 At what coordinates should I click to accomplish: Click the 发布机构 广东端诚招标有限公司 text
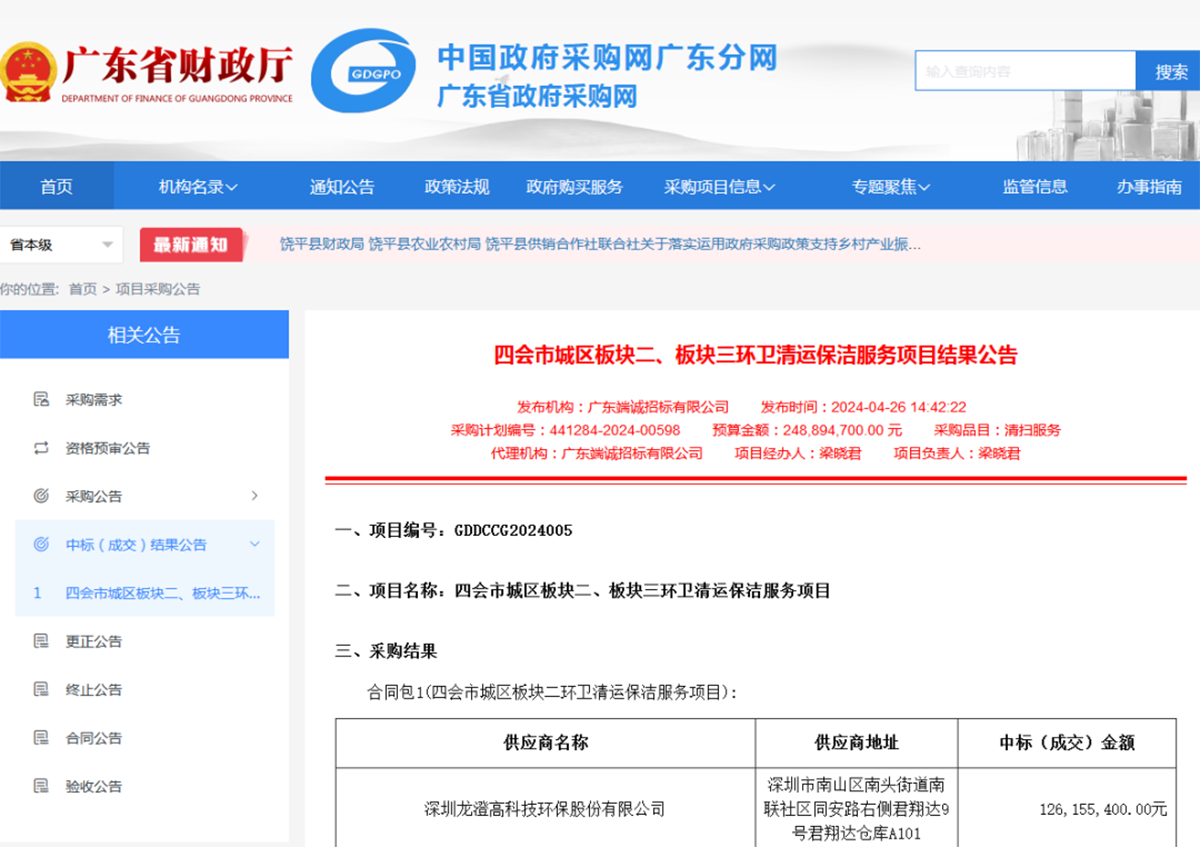point(623,407)
